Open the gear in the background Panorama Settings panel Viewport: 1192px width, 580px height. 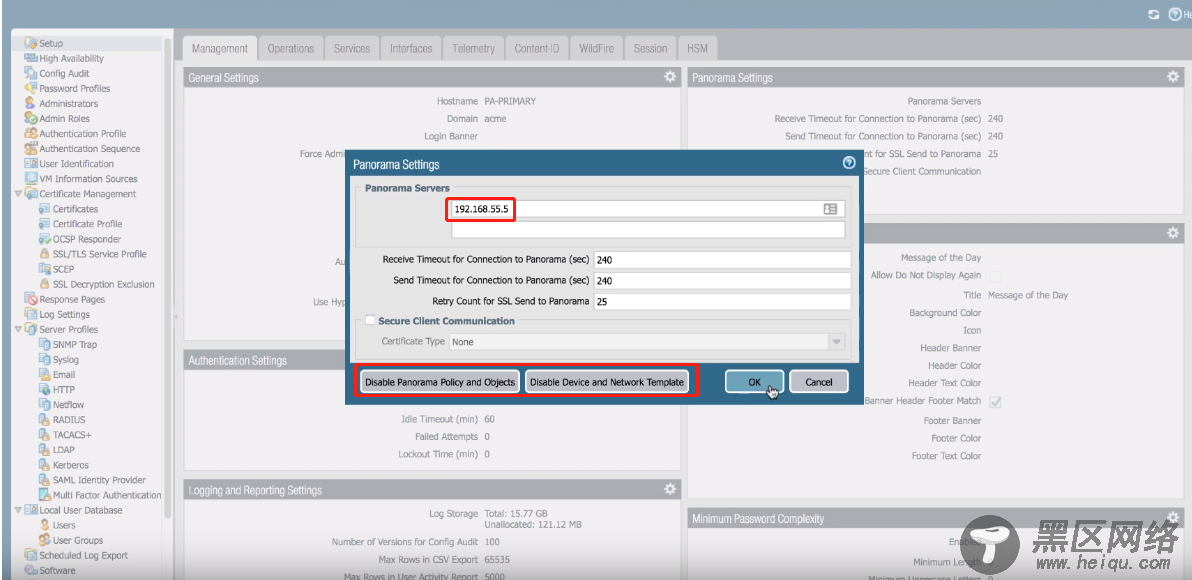pos(1173,77)
